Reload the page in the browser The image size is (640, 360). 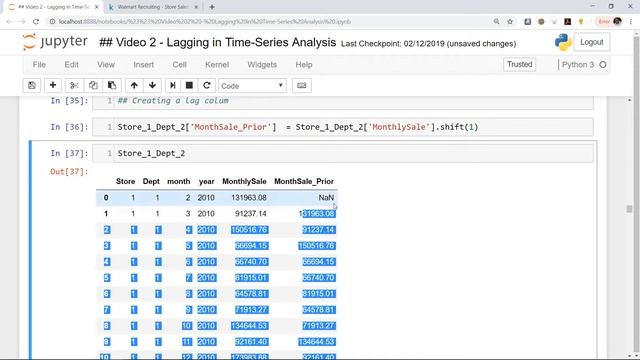click(x=36, y=22)
